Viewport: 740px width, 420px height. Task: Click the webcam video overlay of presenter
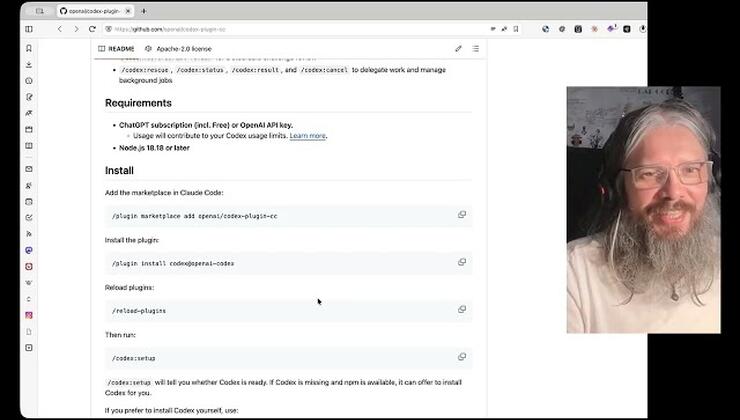click(x=644, y=210)
